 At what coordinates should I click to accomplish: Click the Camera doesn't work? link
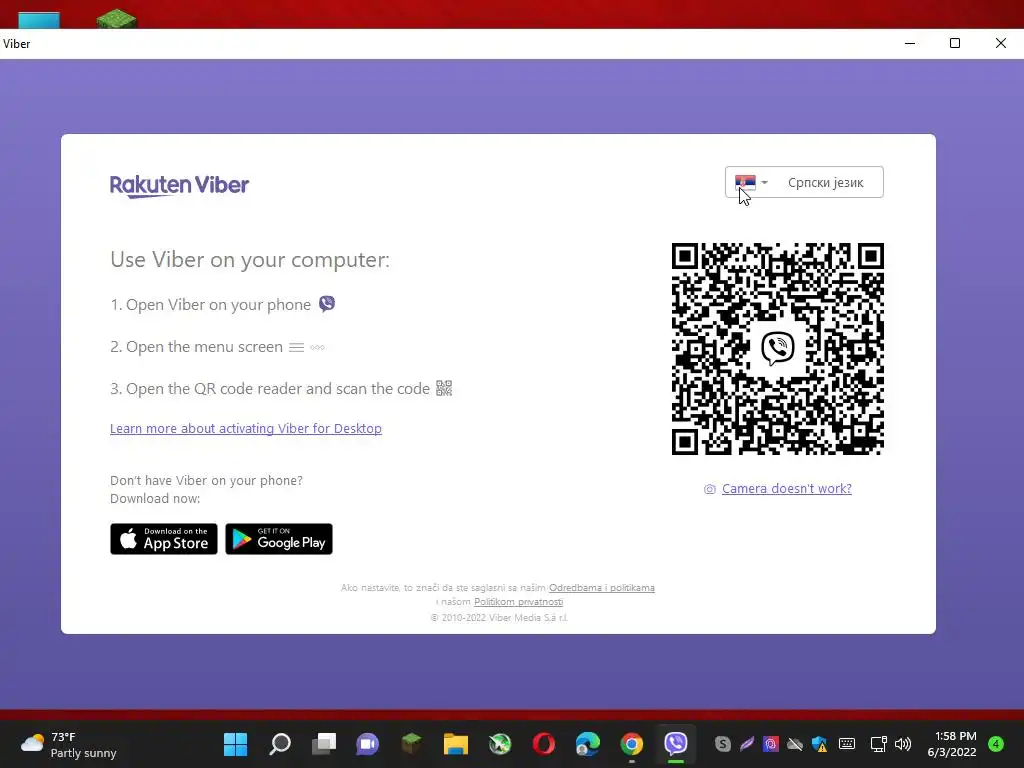(x=786, y=488)
